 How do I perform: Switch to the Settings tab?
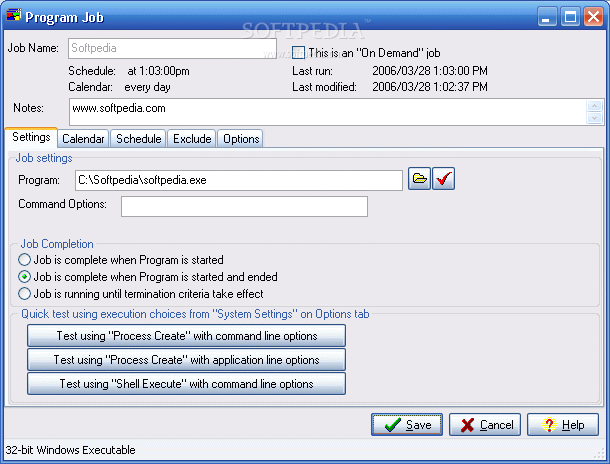pyautogui.click(x=31, y=137)
